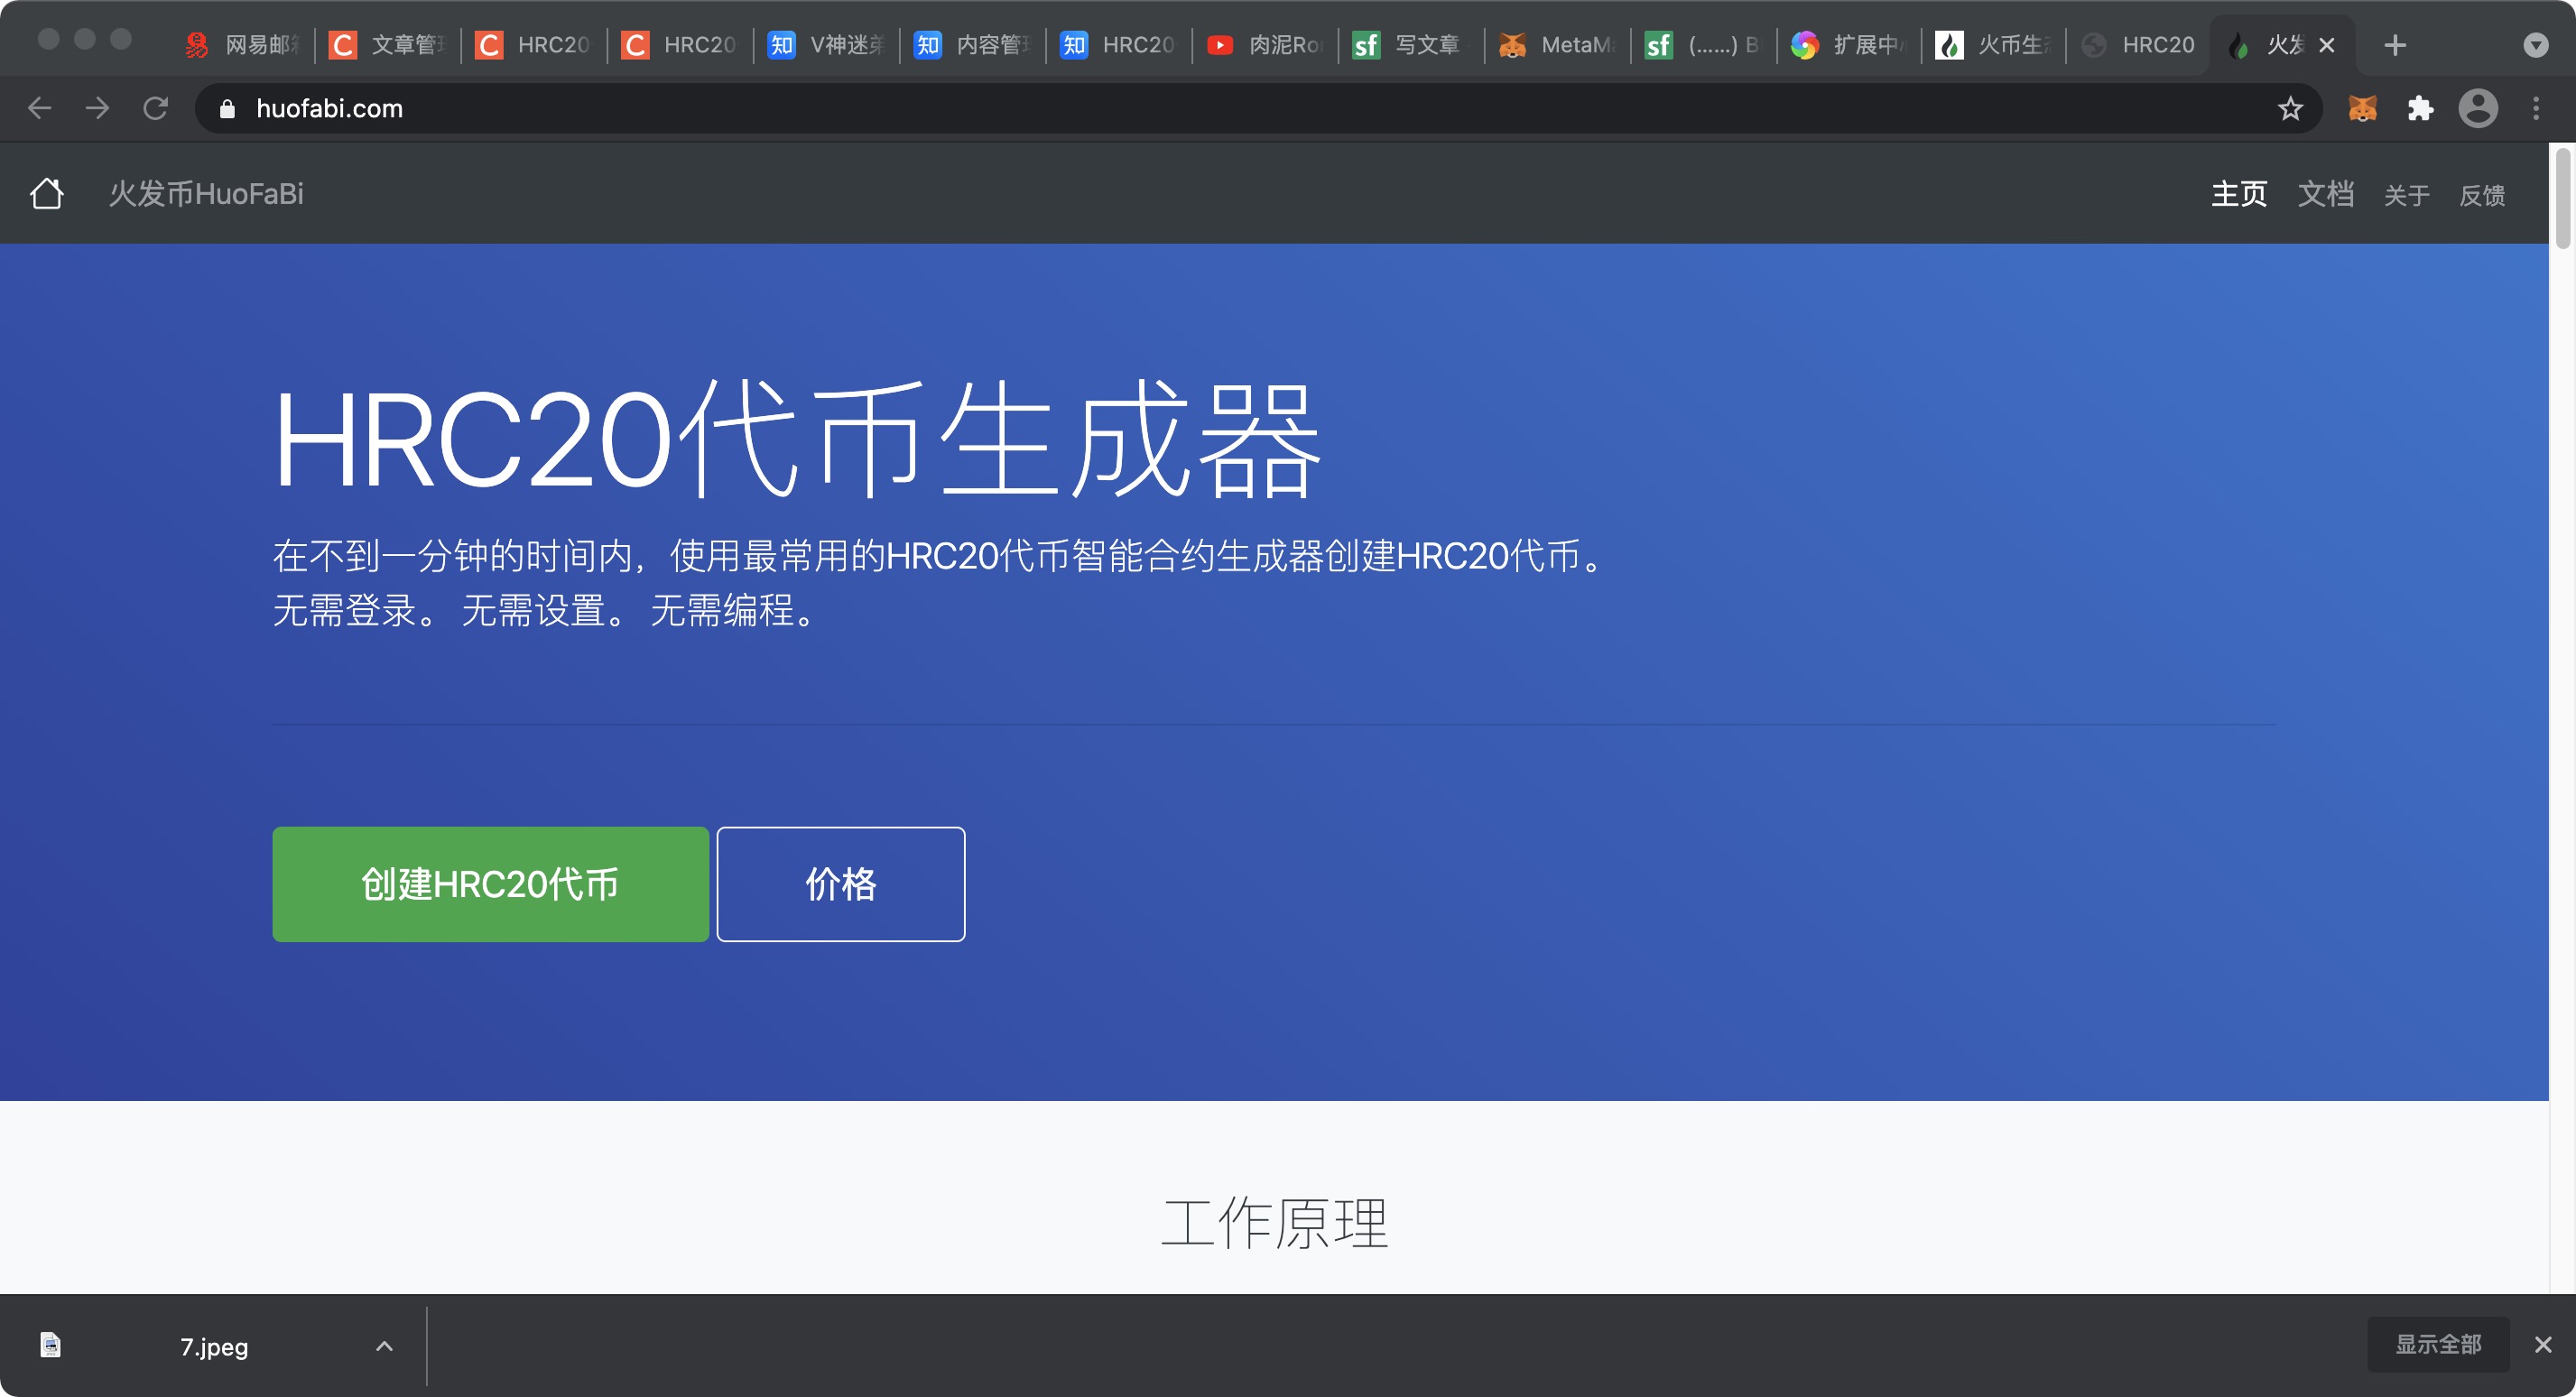Open a new browser tab
The height and width of the screenshot is (1397, 2576).
point(2395,45)
